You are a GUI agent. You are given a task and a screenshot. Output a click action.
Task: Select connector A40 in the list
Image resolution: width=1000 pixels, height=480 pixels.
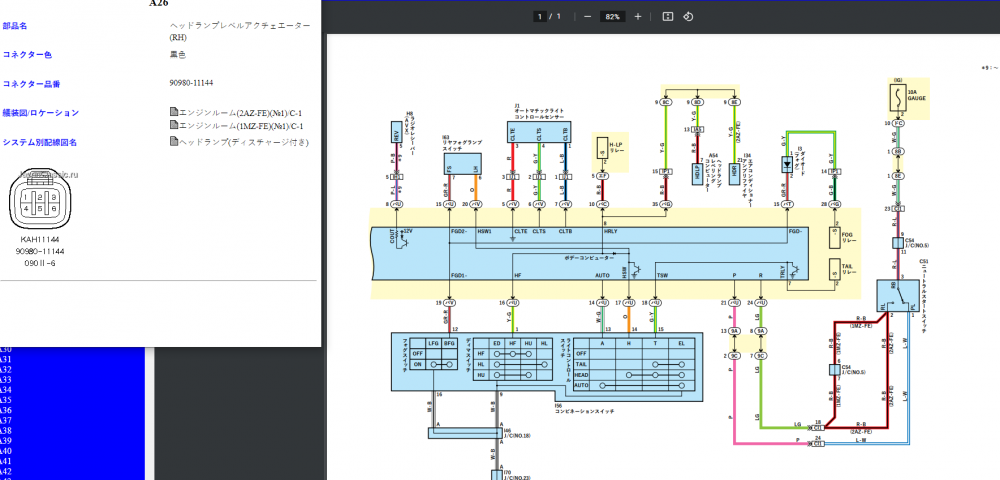tap(6, 451)
